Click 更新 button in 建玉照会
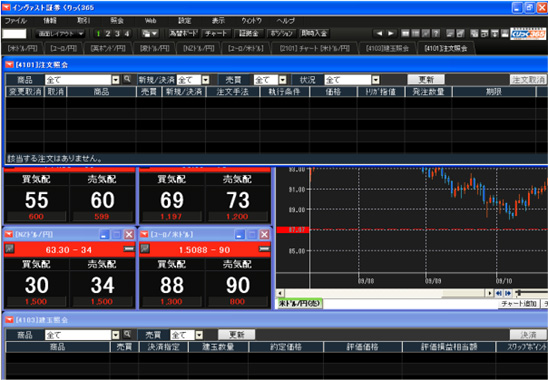Image resolution: width=548 pixels, height=380 pixels. pyautogui.click(x=237, y=335)
